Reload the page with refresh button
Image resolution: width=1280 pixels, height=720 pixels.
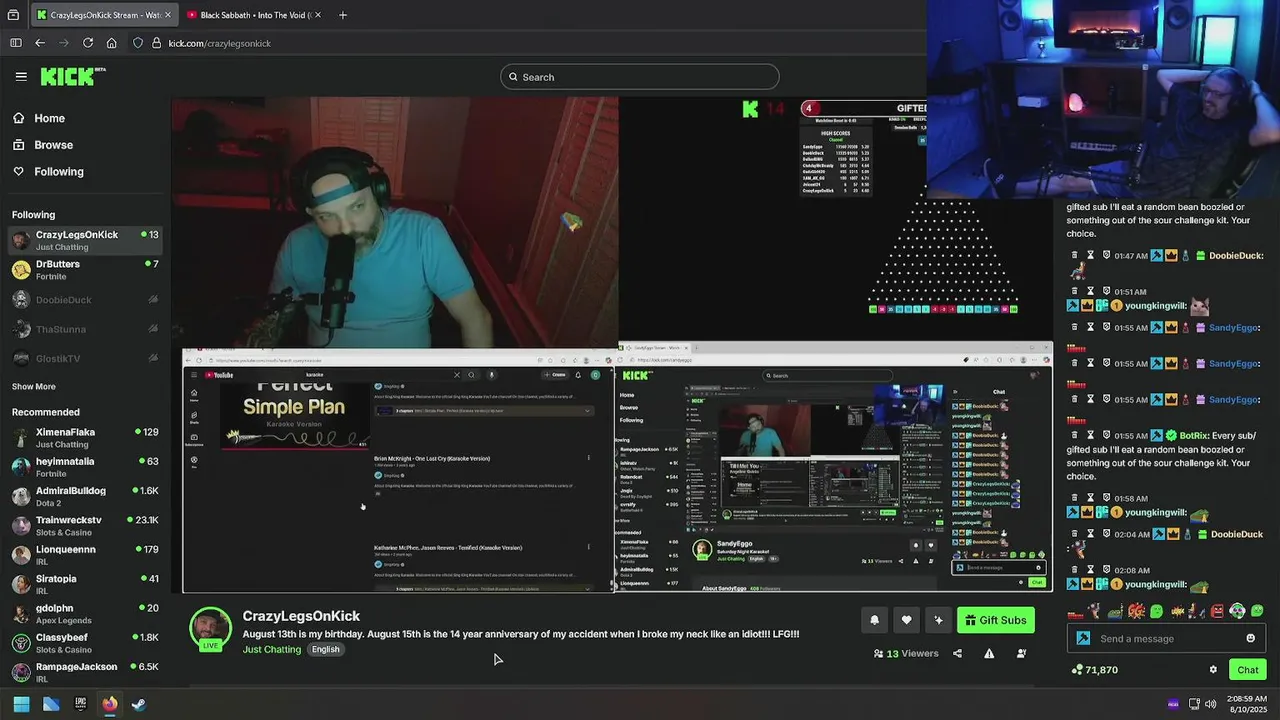point(88,43)
